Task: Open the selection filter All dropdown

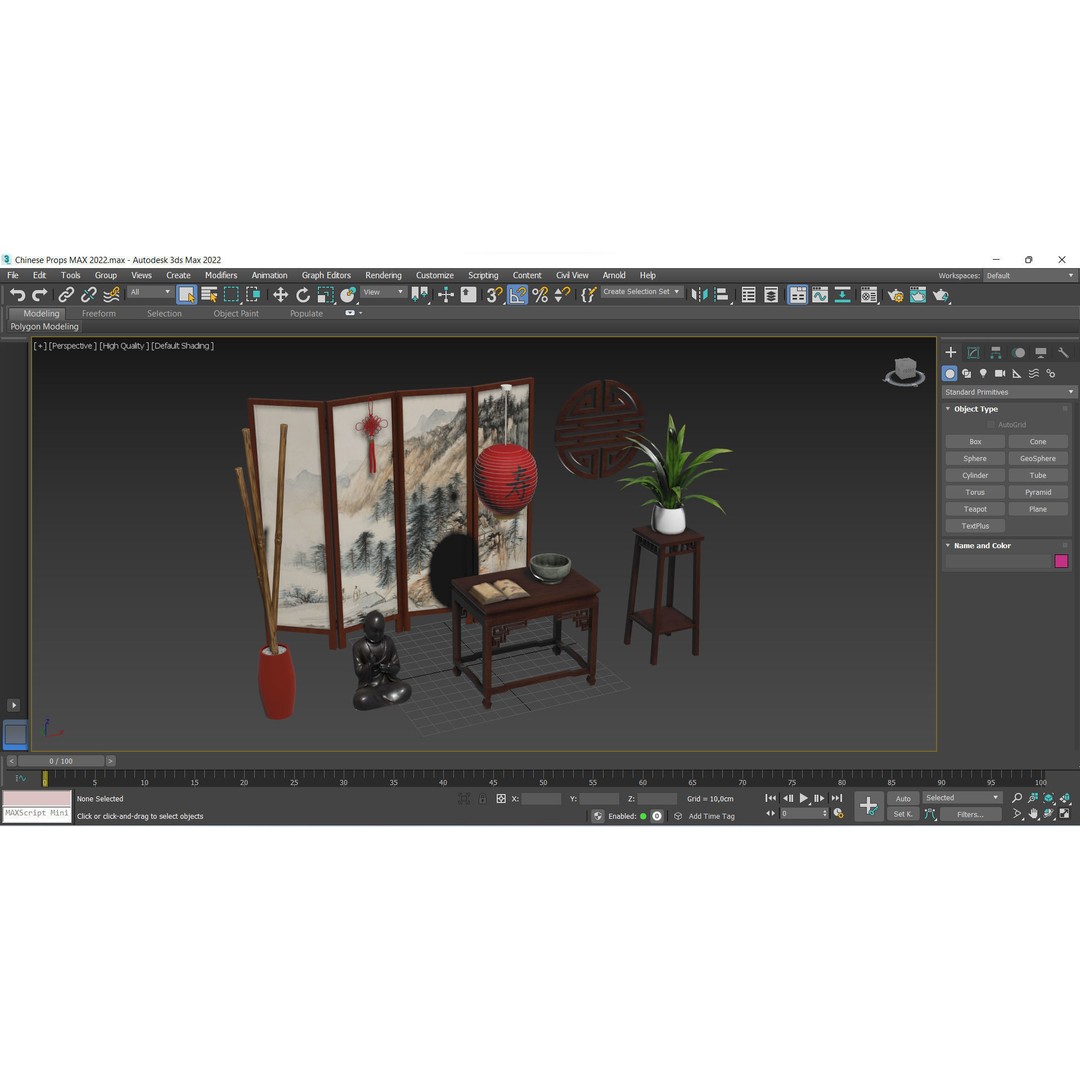Action: (x=149, y=292)
